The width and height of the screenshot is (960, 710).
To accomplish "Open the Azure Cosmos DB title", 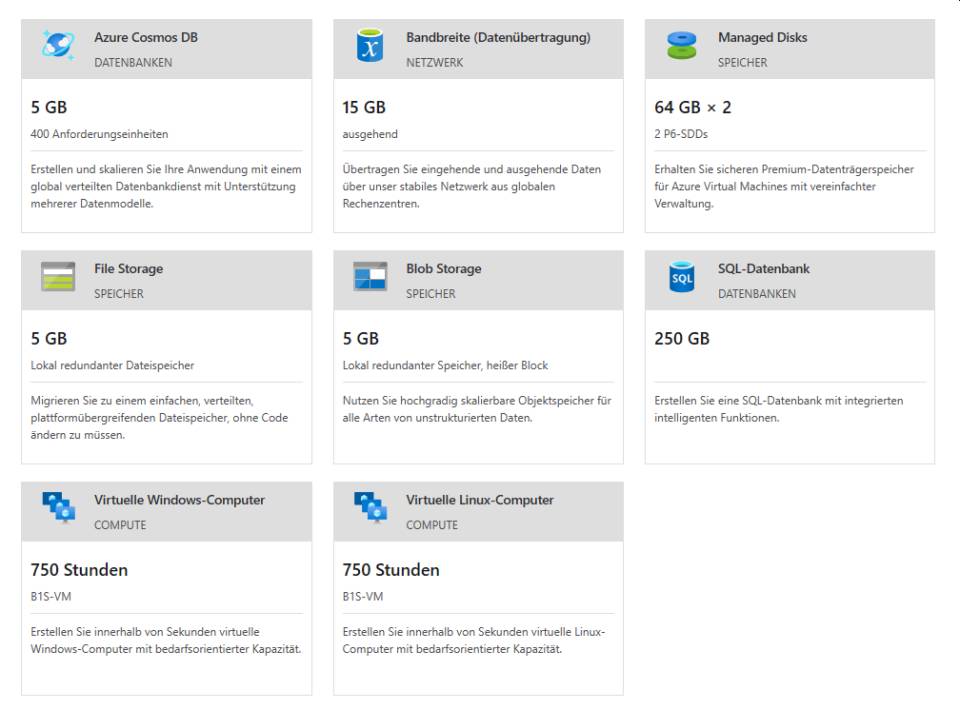I will (x=146, y=37).
